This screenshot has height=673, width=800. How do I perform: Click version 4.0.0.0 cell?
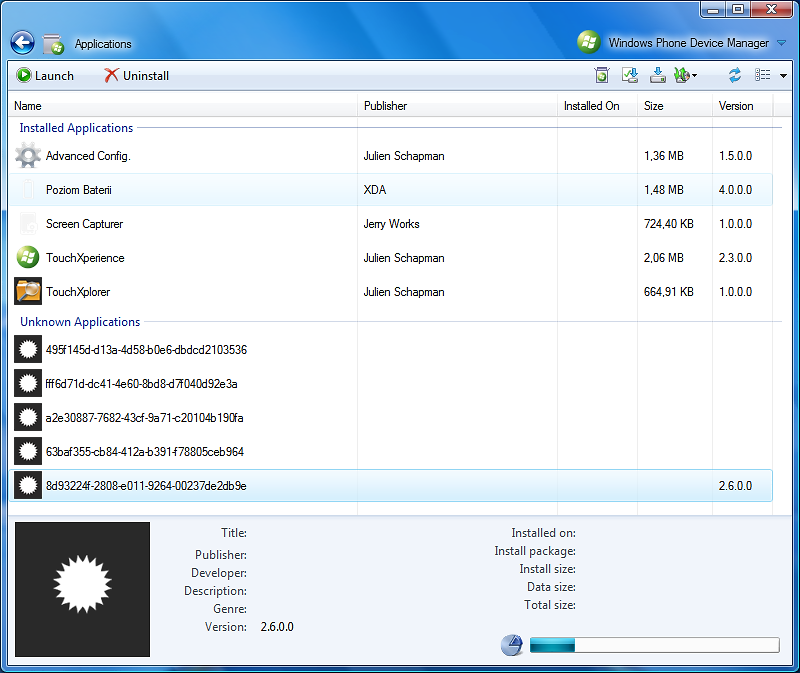[x=735, y=190]
